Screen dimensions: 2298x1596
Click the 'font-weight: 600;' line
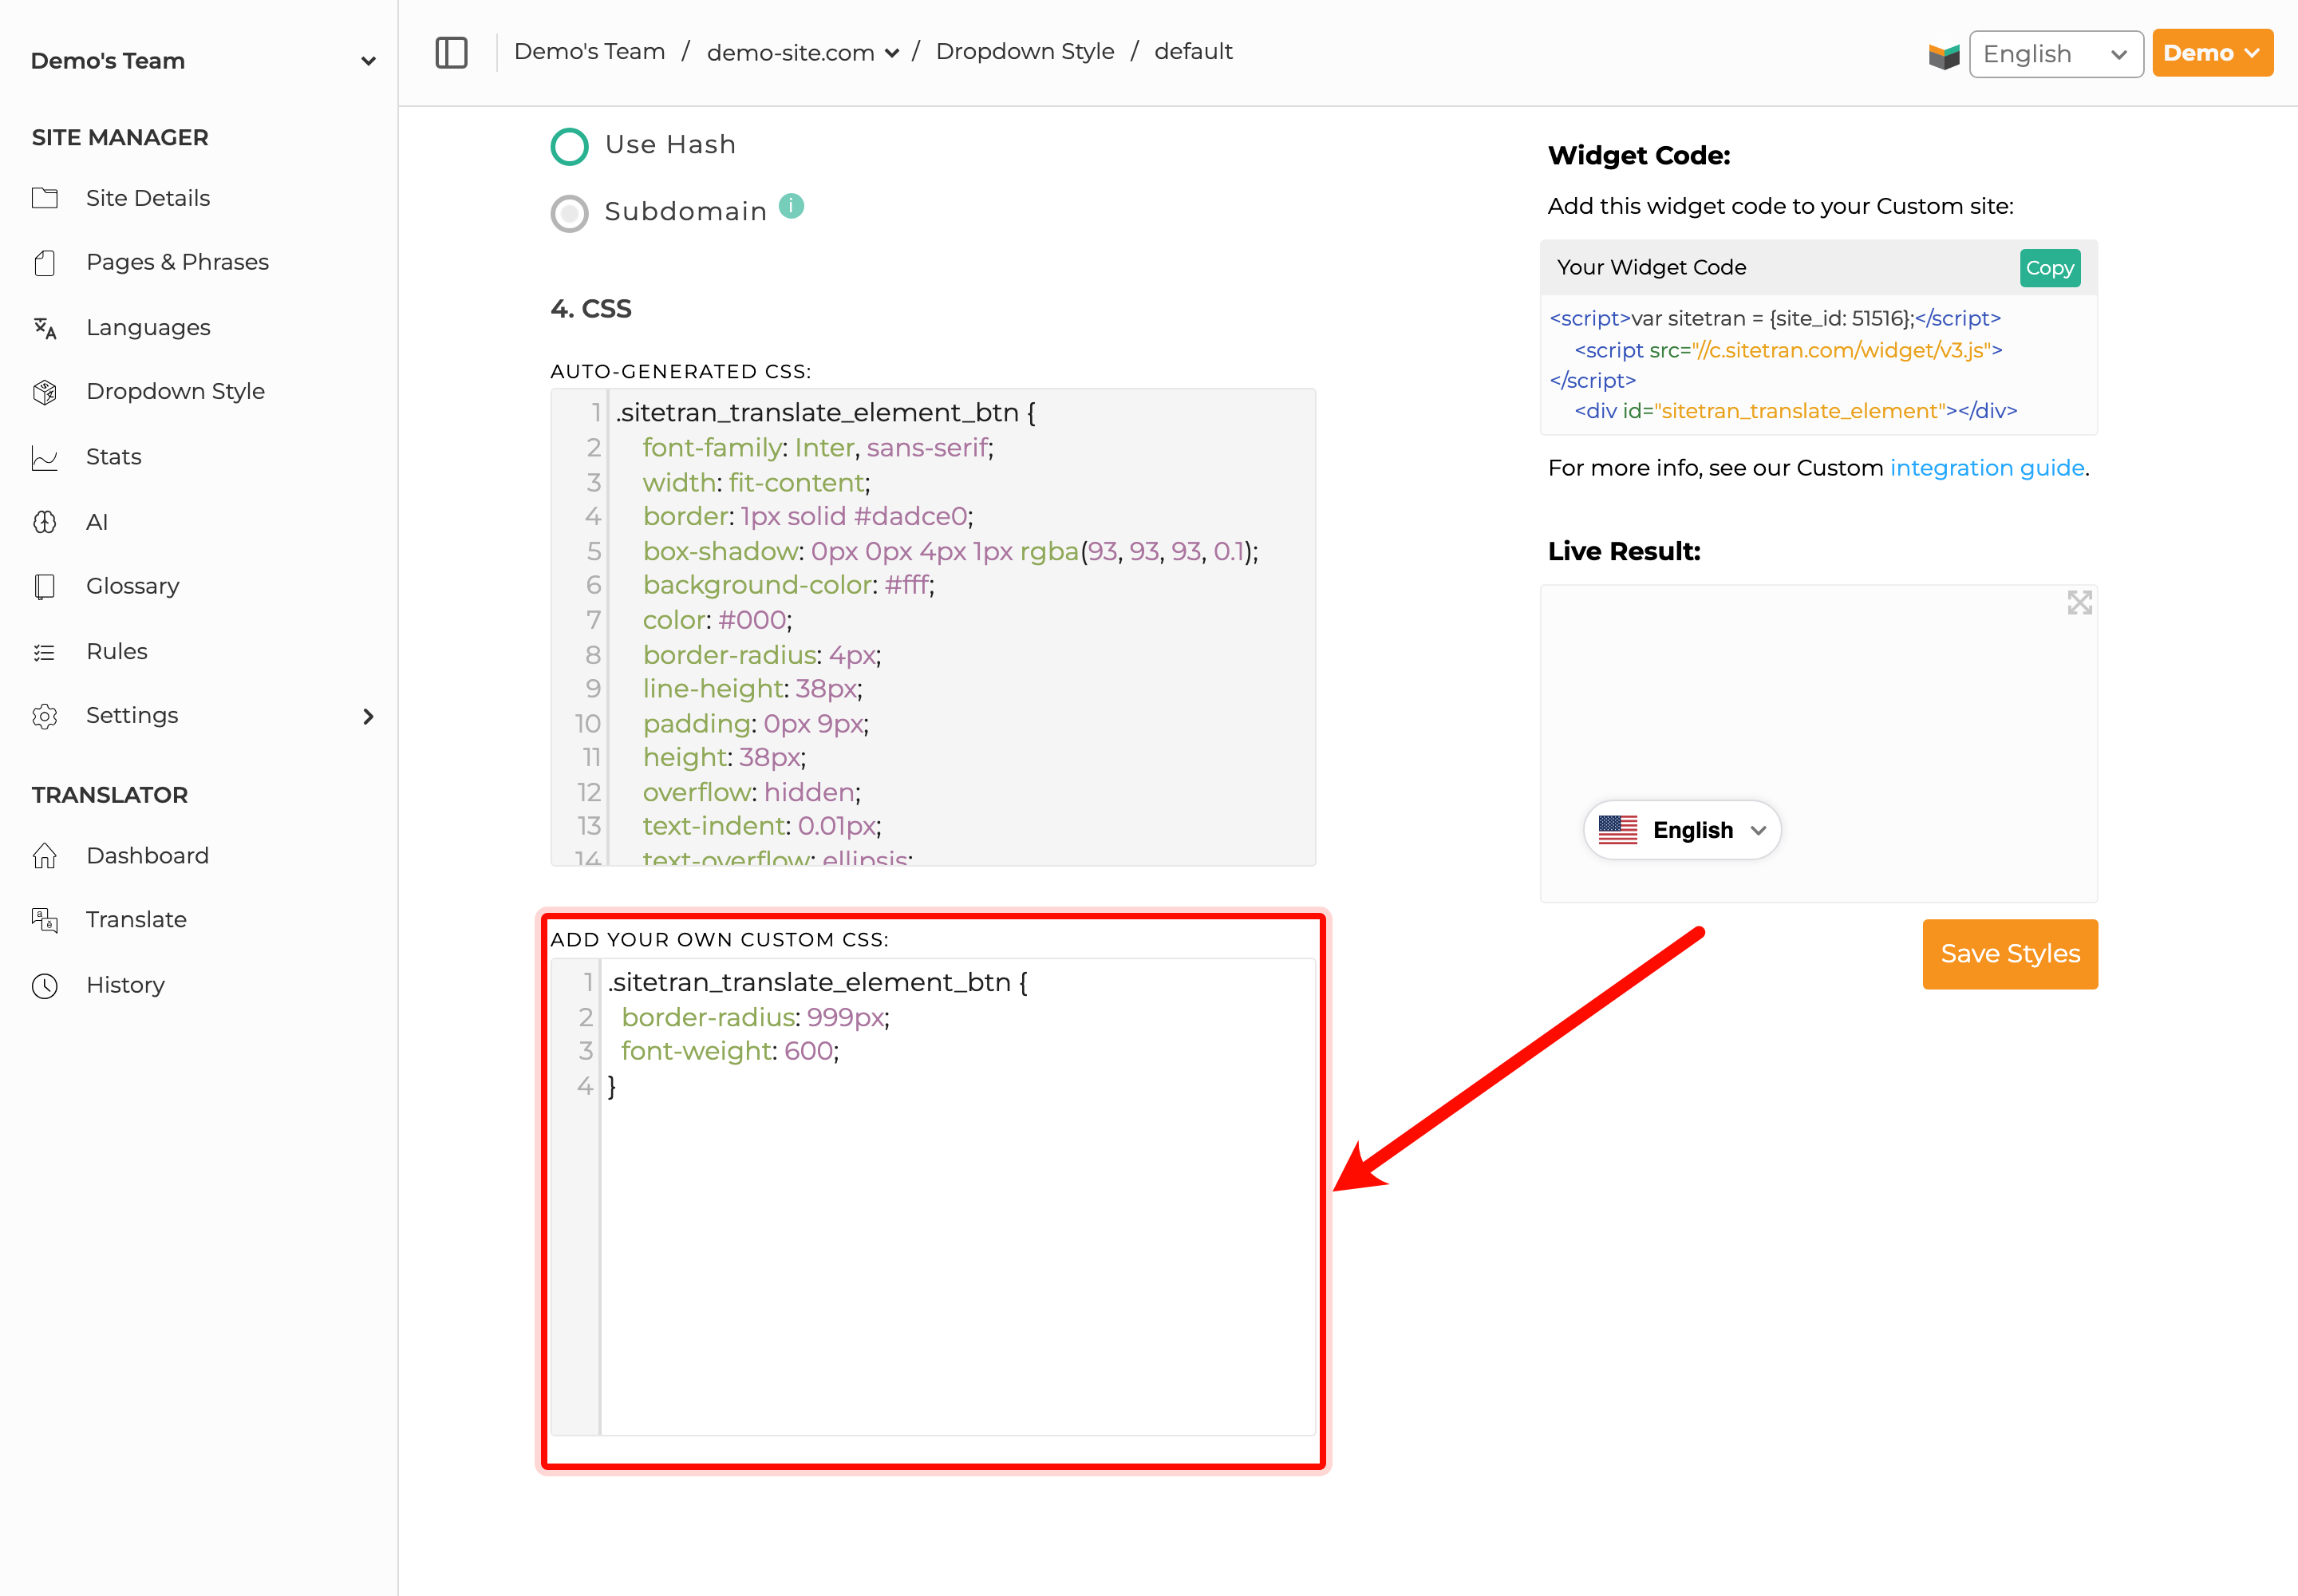coord(730,1051)
